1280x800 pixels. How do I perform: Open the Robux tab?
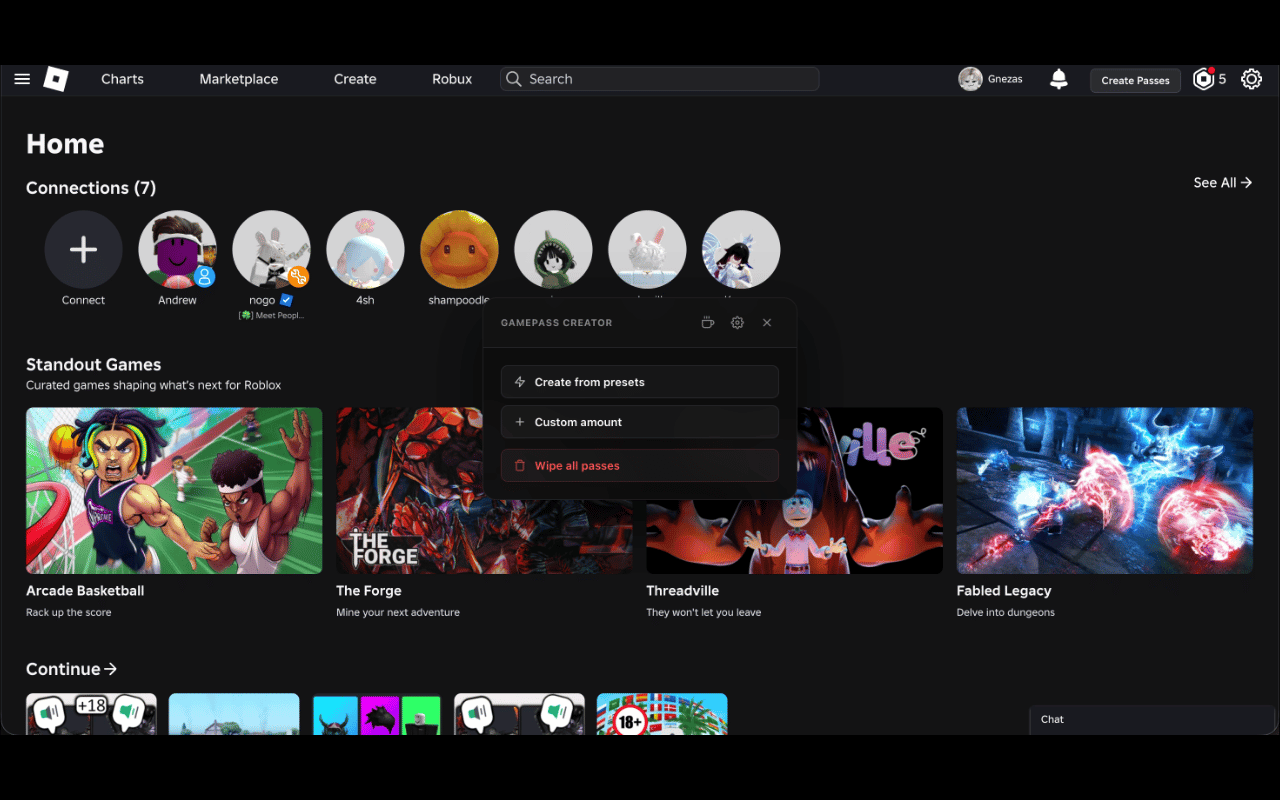click(x=452, y=79)
